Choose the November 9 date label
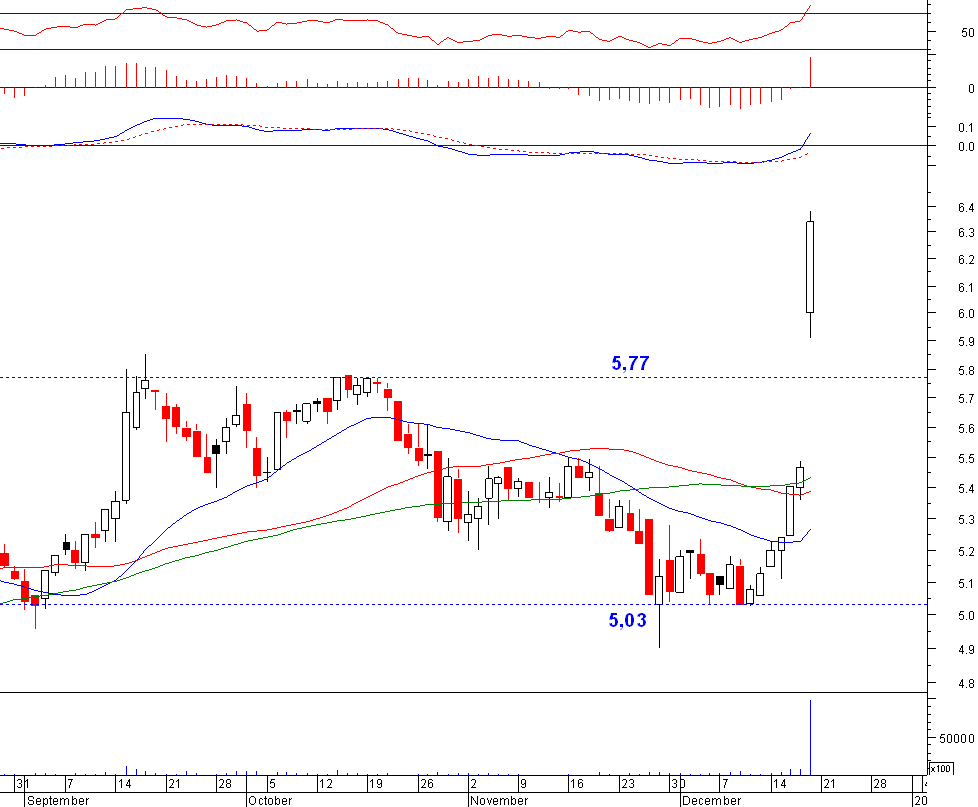Image resolution: width=978 pixels, height=807 pixels. [523, 784]
